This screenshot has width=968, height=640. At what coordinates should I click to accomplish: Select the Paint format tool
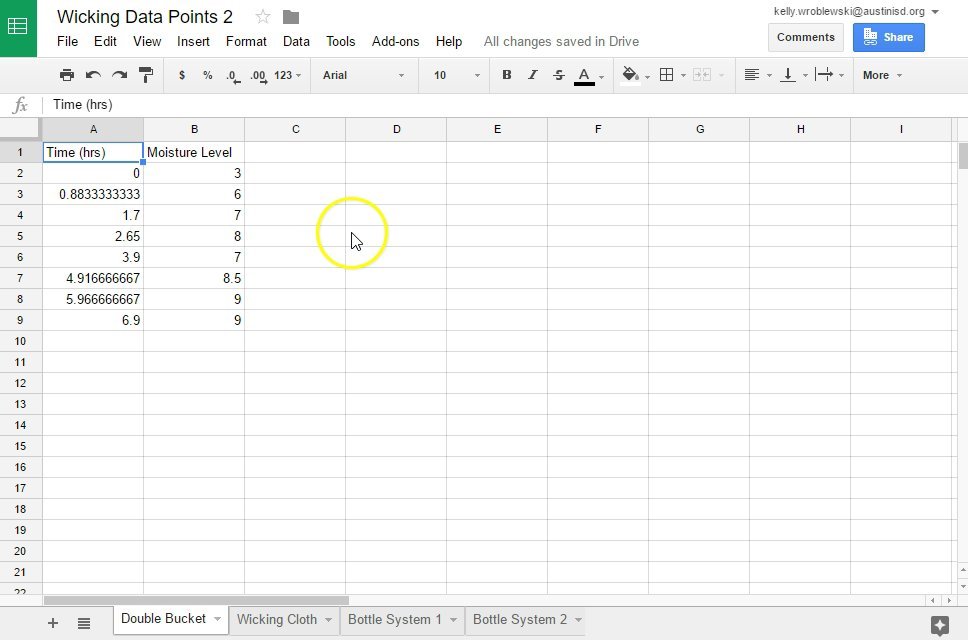click(144, 75)
